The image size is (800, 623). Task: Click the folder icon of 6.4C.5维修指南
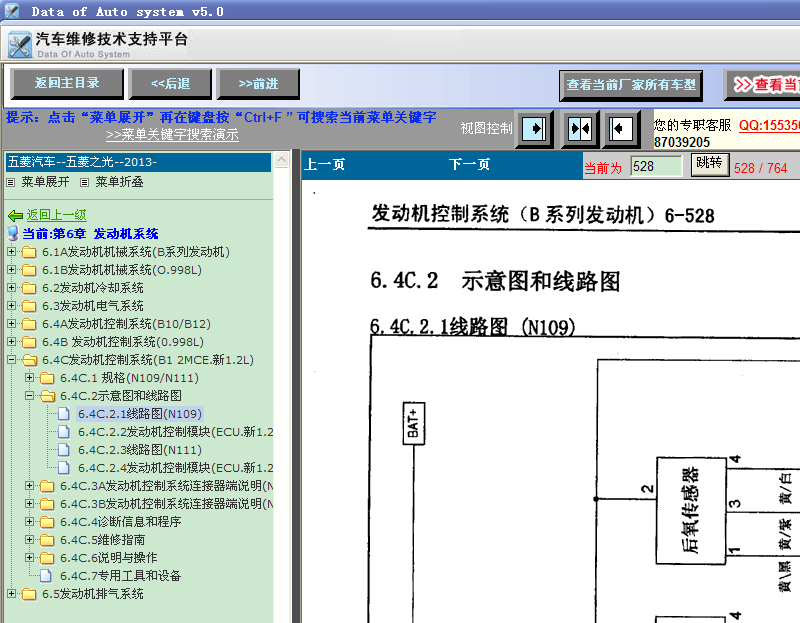47,540
